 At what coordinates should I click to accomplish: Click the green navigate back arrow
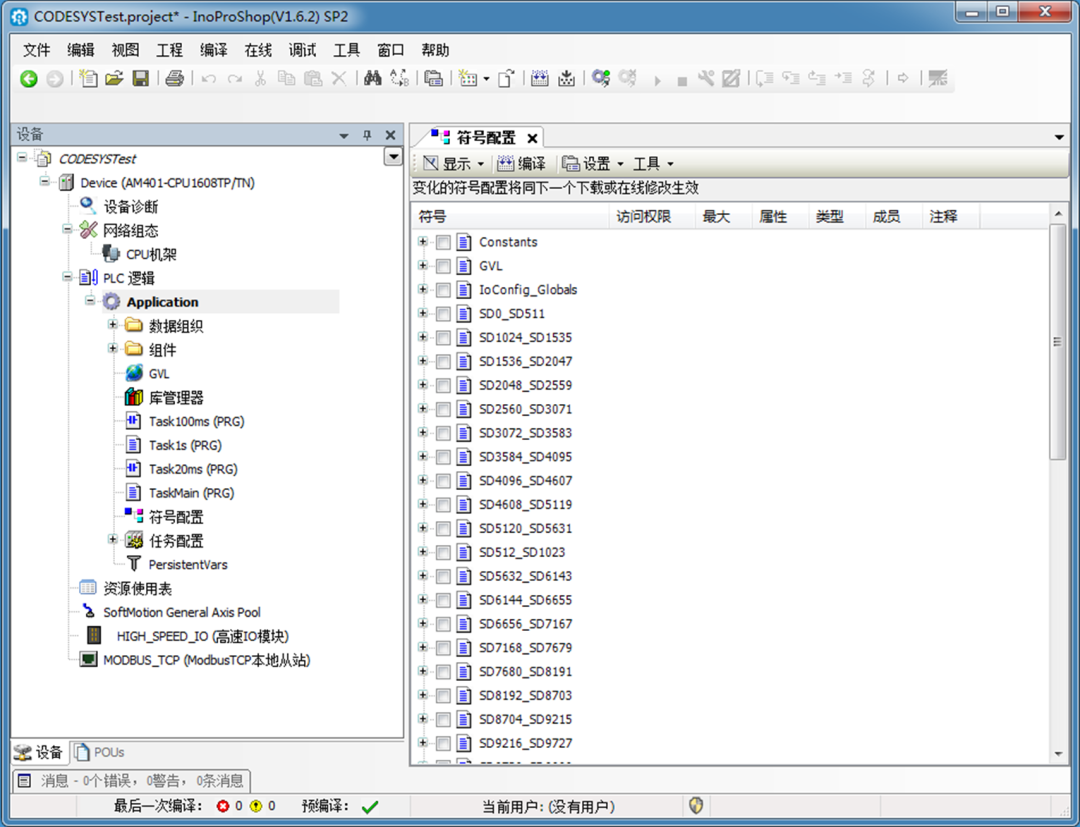click(x=29, y=79)
